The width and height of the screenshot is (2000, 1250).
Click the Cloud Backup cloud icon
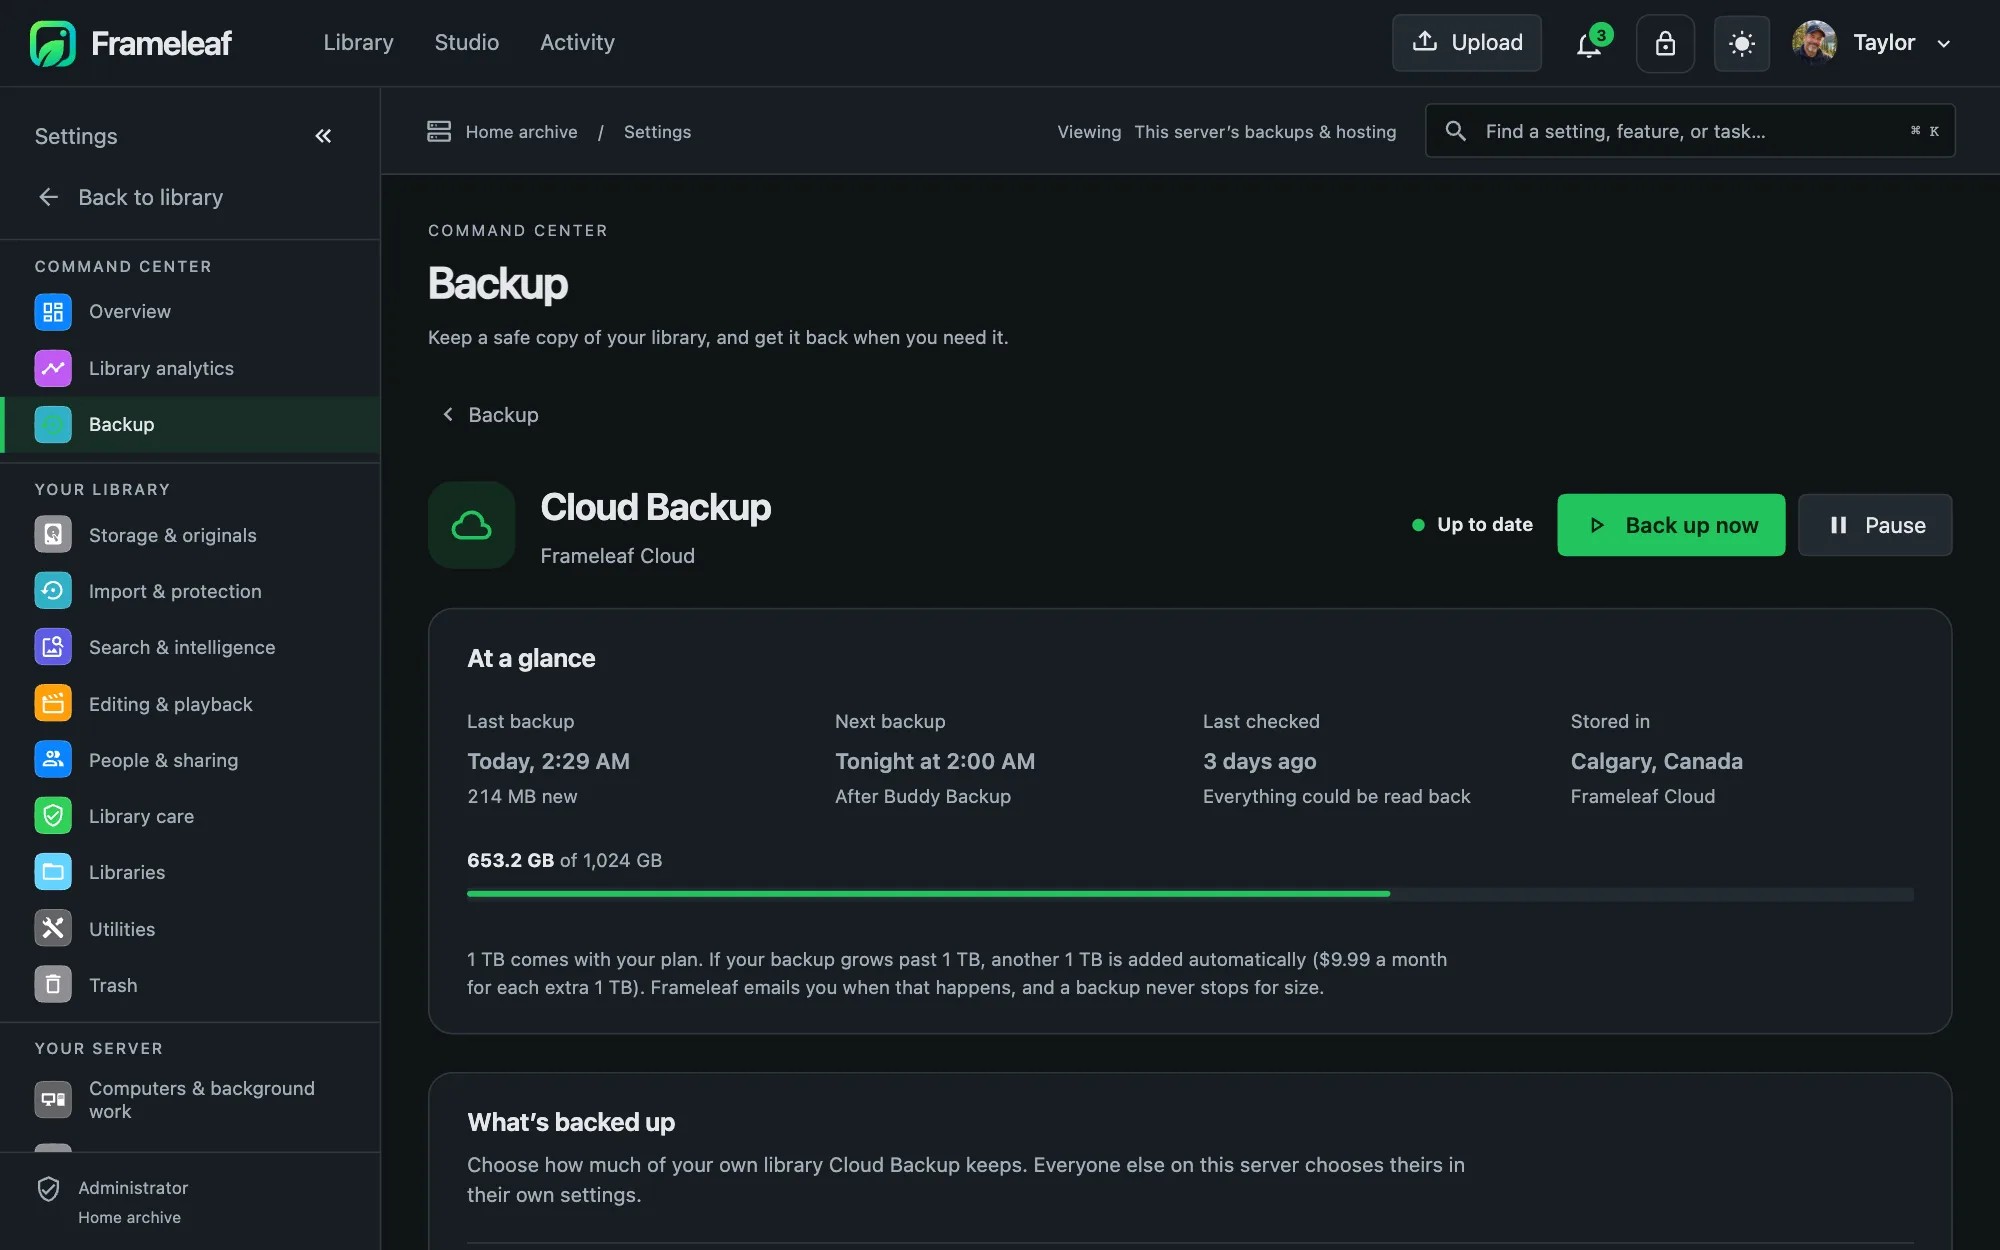coord(471,525)
